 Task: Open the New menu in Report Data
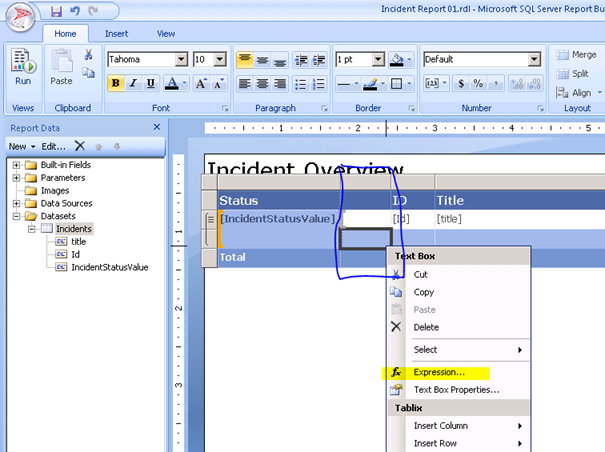19,146
